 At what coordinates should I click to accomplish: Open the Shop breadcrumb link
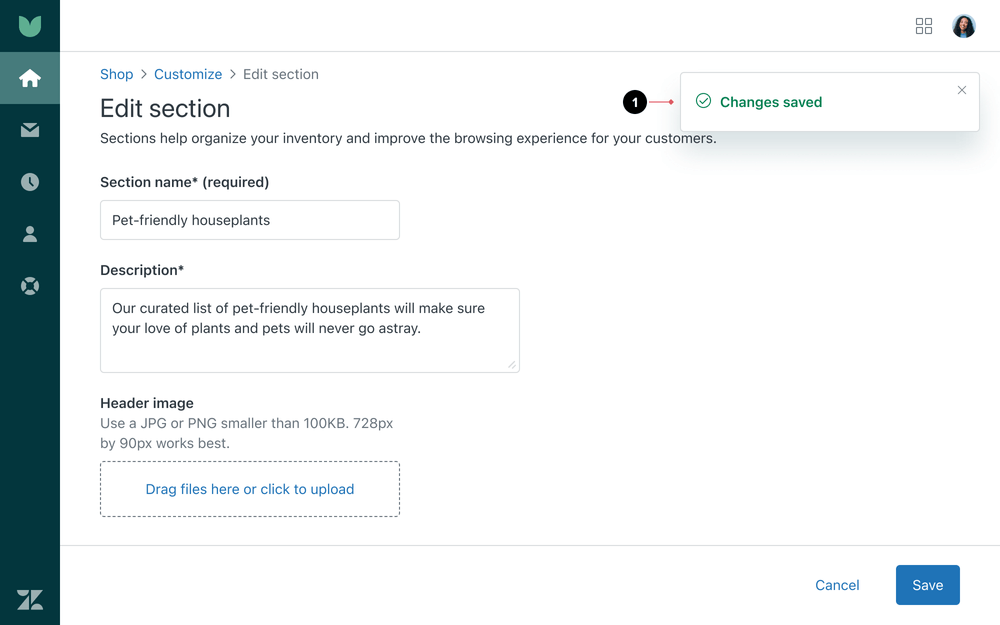pos(116,74)
